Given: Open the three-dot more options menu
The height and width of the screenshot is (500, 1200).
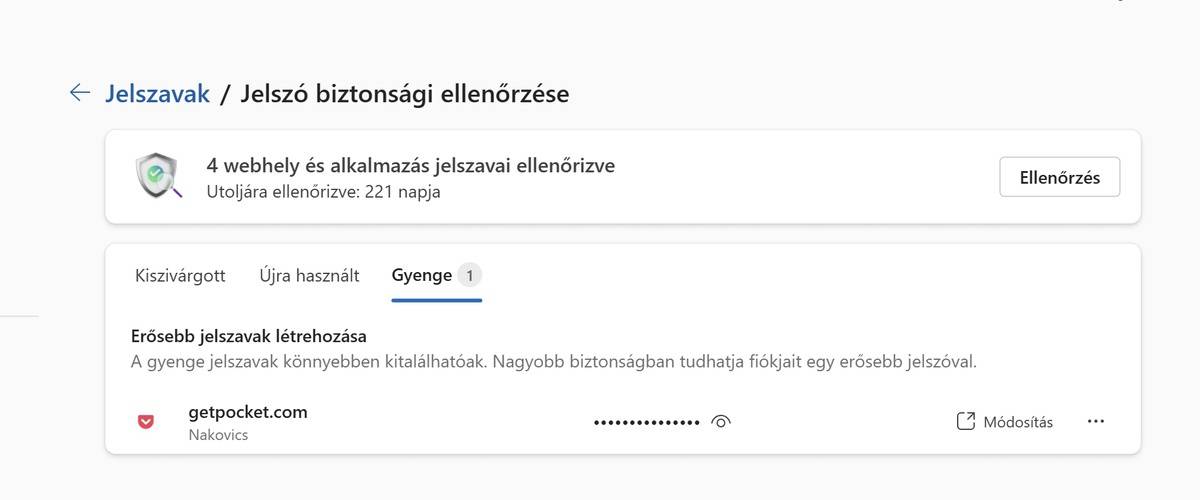Looking at the screenshot, I should tap(1096, 421).
